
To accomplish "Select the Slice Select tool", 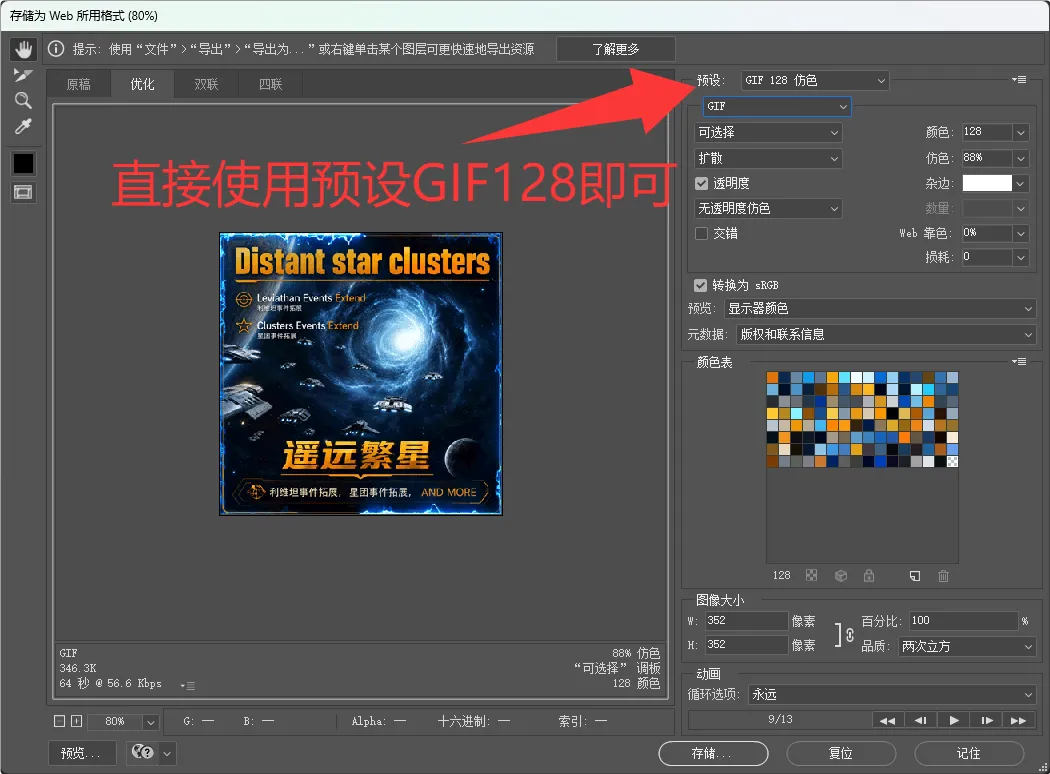I will coord(23,75).
